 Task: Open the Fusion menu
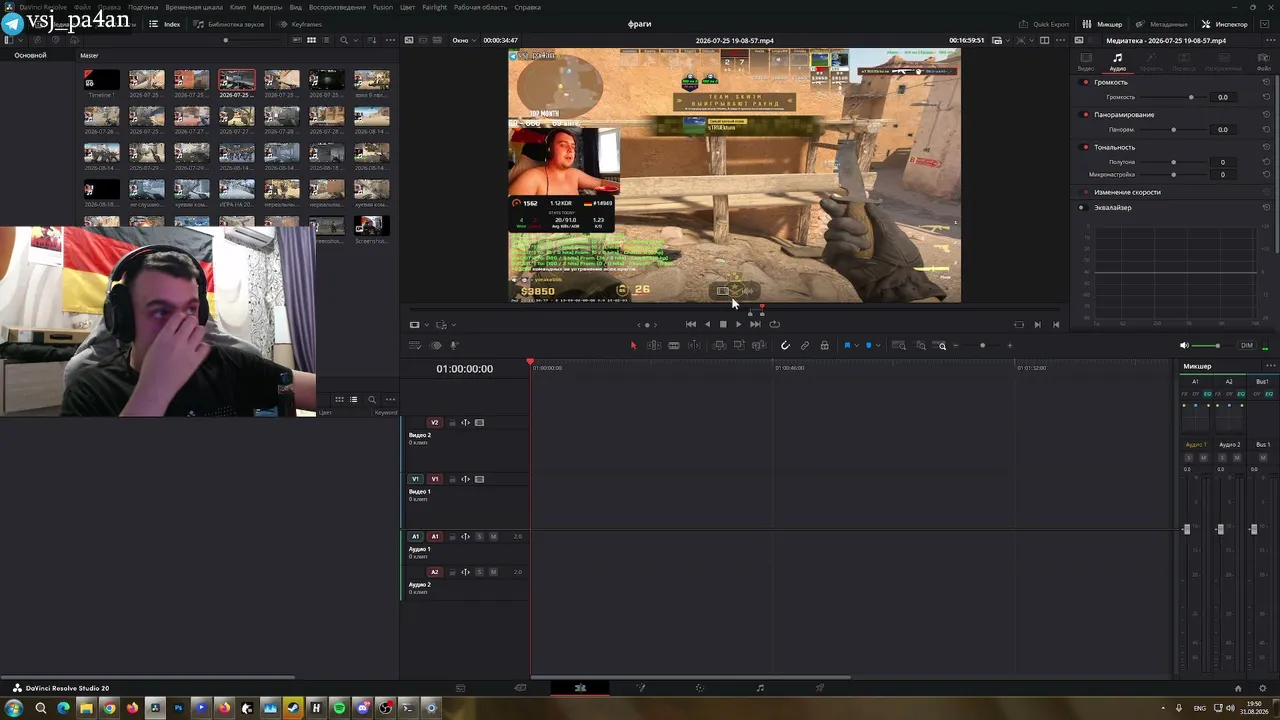pyautogui.click(x=382, y=7)
